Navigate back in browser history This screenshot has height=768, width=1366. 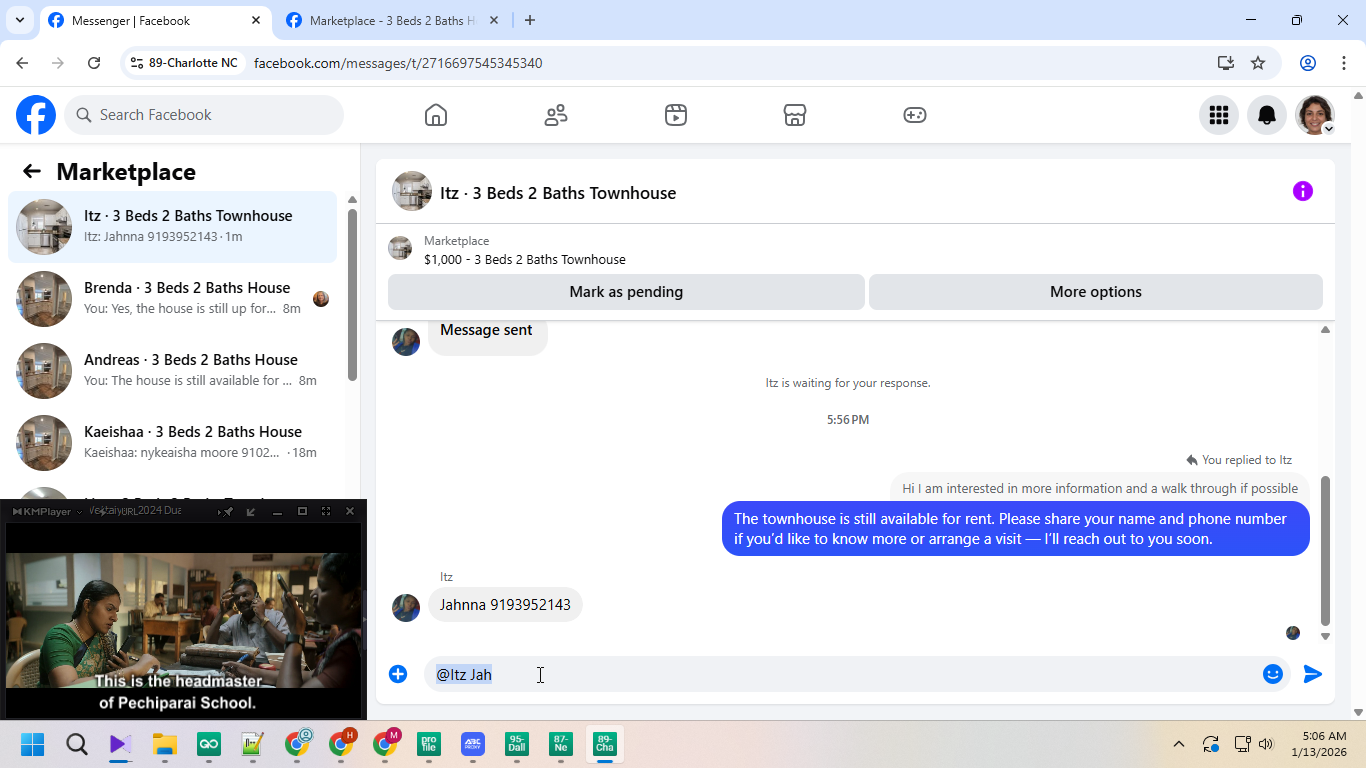(x=22, y=63)
